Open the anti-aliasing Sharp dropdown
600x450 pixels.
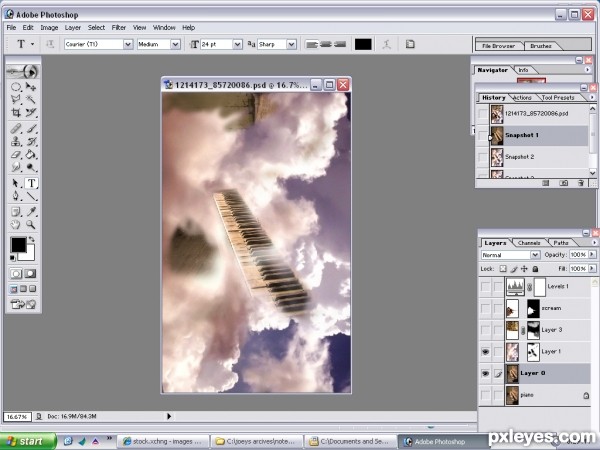(x=291, y=44)
